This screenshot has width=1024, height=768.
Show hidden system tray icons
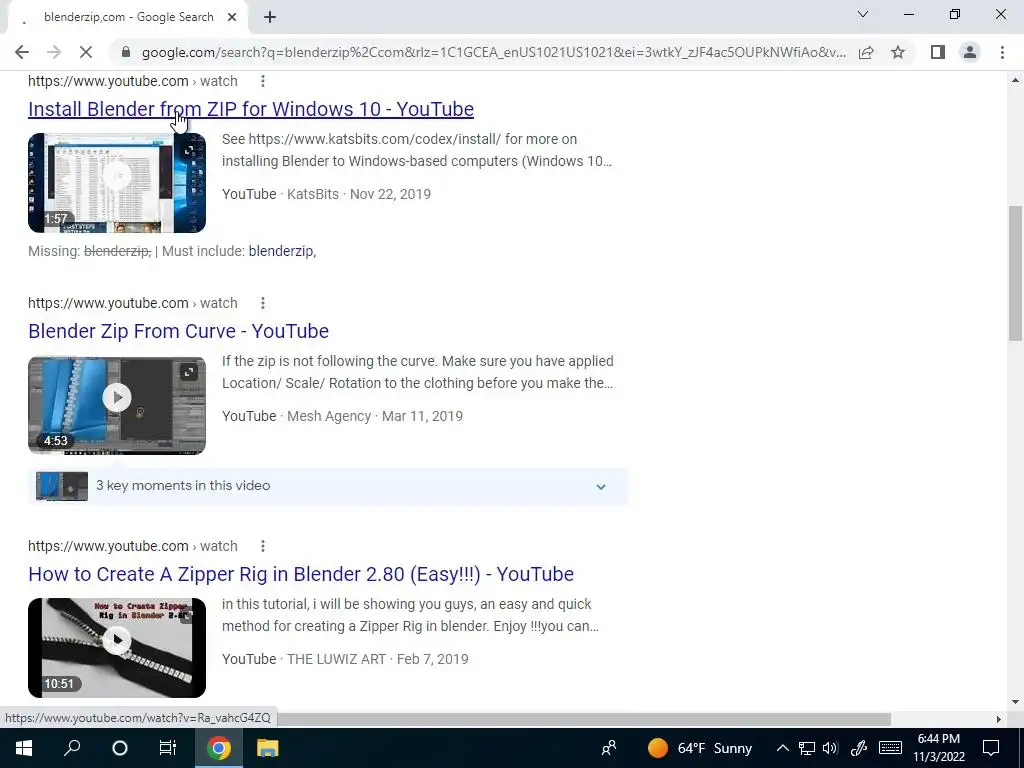tap(782, 748)
